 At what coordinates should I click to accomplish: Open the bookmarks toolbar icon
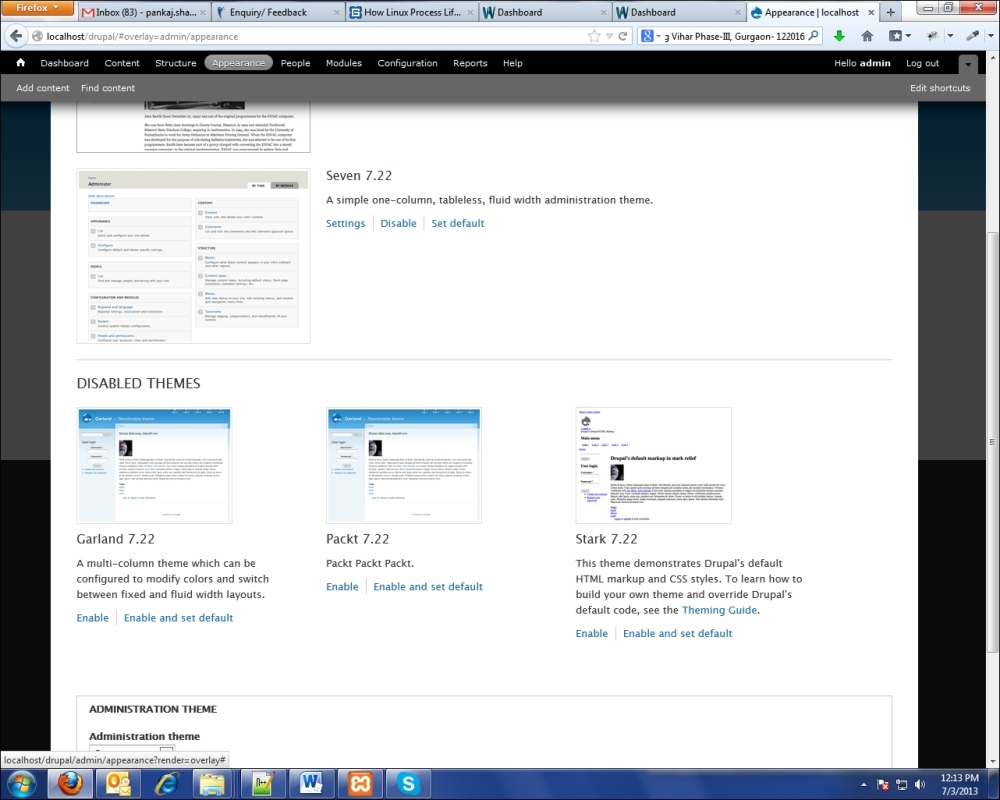click(x=895, y=36)
